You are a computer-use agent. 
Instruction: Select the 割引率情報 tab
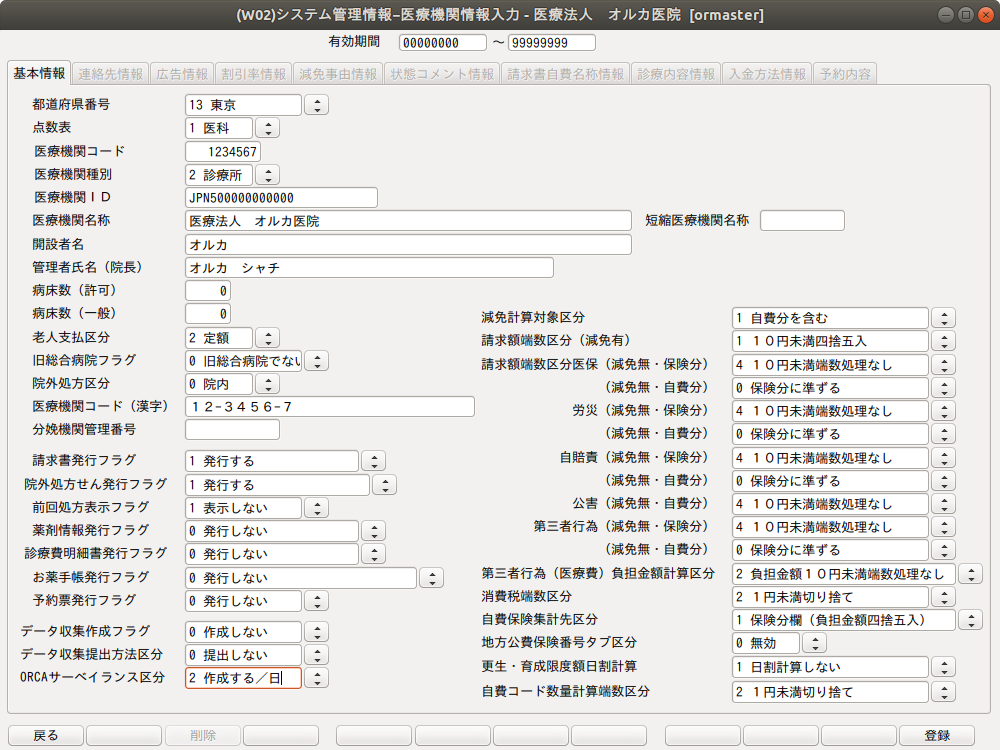tap(254, 74)
